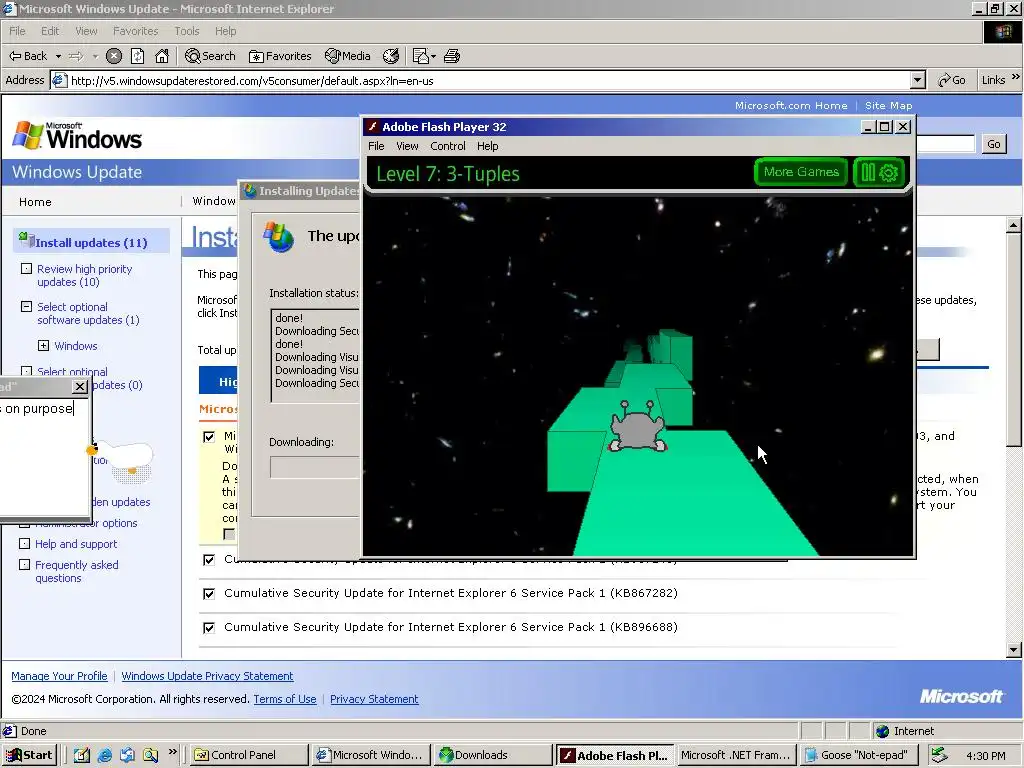The width and height of the screenshot is (1024, 768).
Task: Go to the Home page icon
Action: pos(162,56)
